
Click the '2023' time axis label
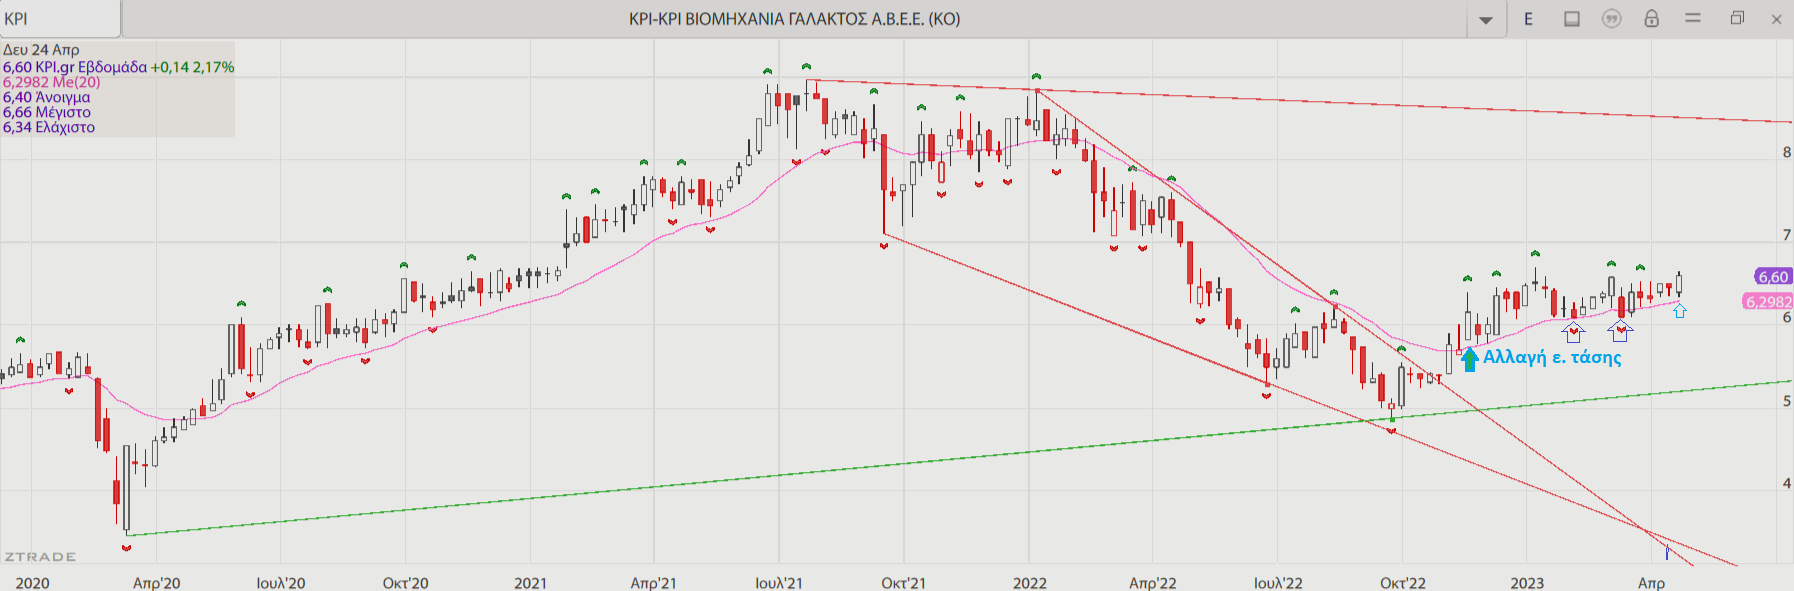point(1527,582)
